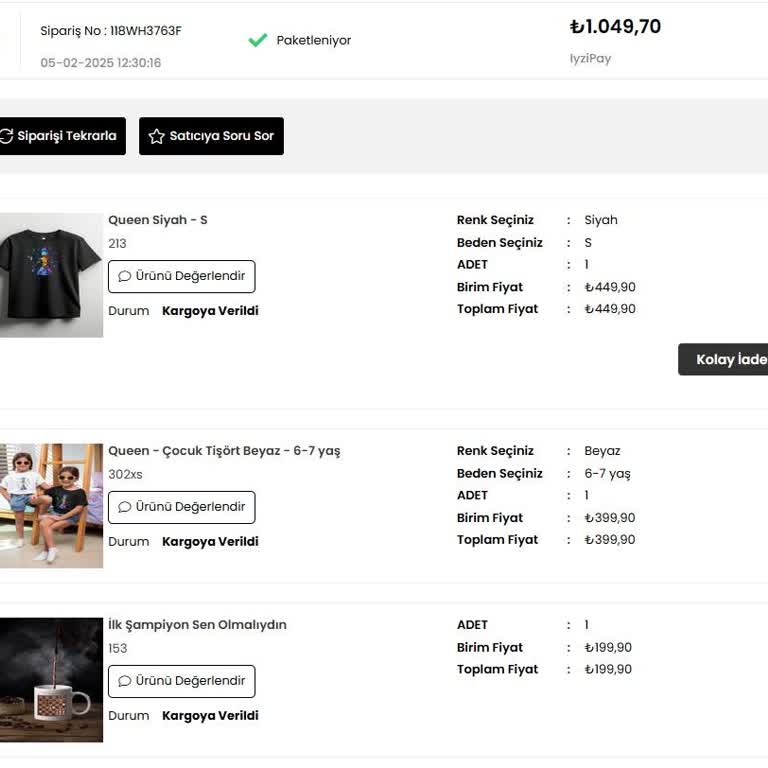768x768 pixels.
Task: Click speech bubble icon for Queen Siyah review
Action: tap(125, 276)
